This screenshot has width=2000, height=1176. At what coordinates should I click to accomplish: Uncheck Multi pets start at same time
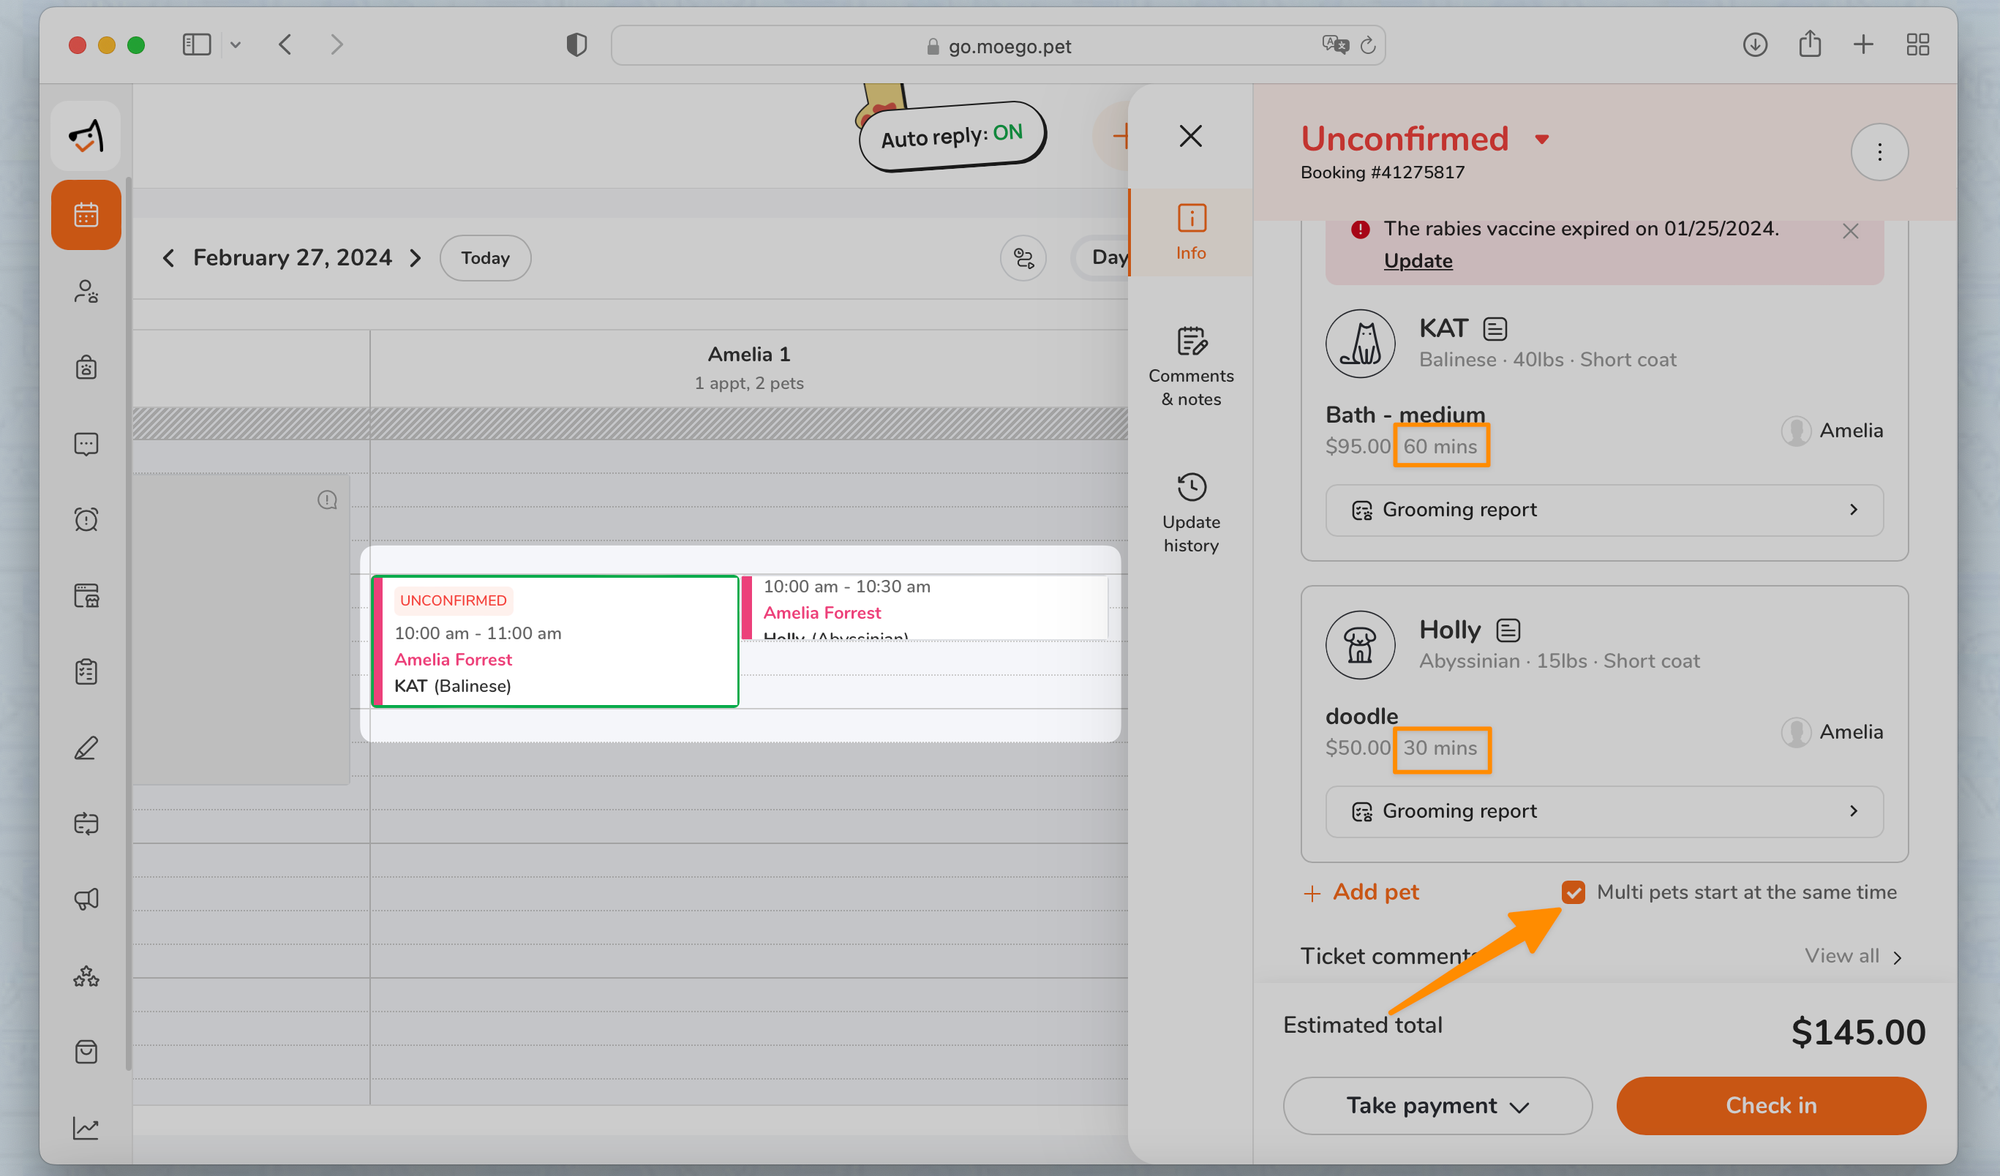tap(1573, 892)
